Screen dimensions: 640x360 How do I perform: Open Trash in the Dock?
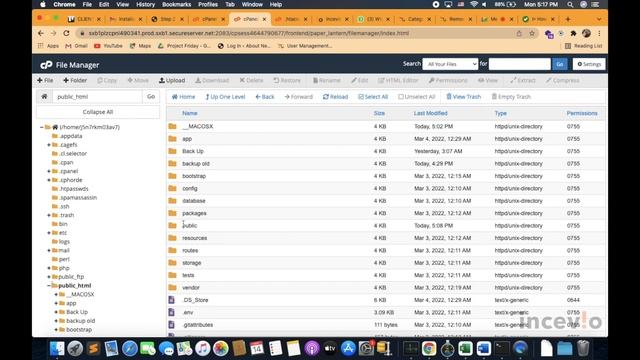coord(583,349)
